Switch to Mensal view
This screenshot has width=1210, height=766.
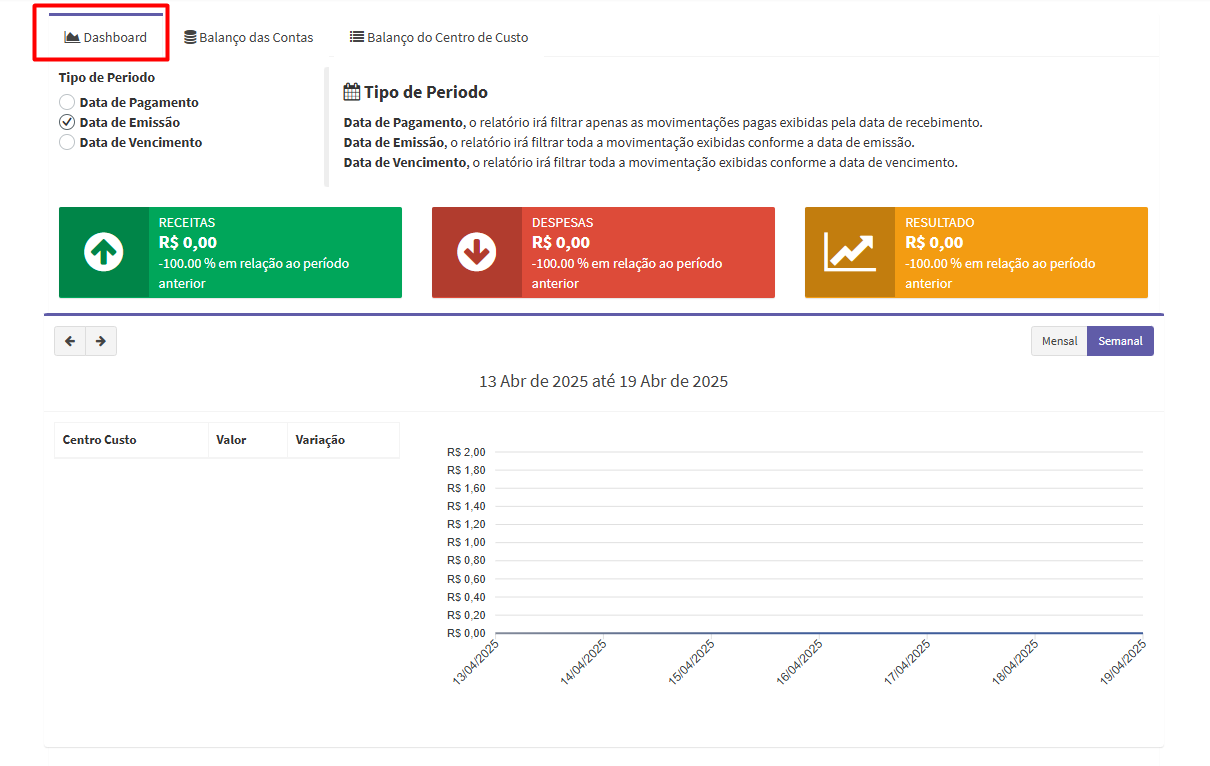[1059, 341]
